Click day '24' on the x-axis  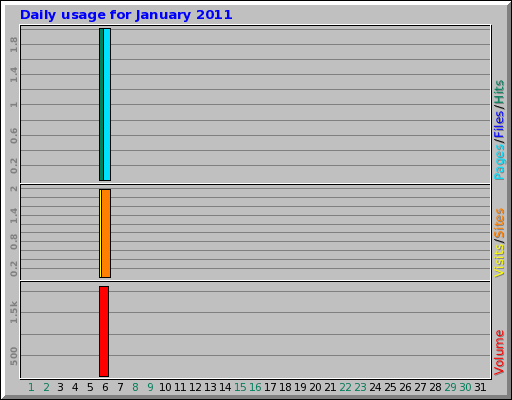(x=375, y=387)
